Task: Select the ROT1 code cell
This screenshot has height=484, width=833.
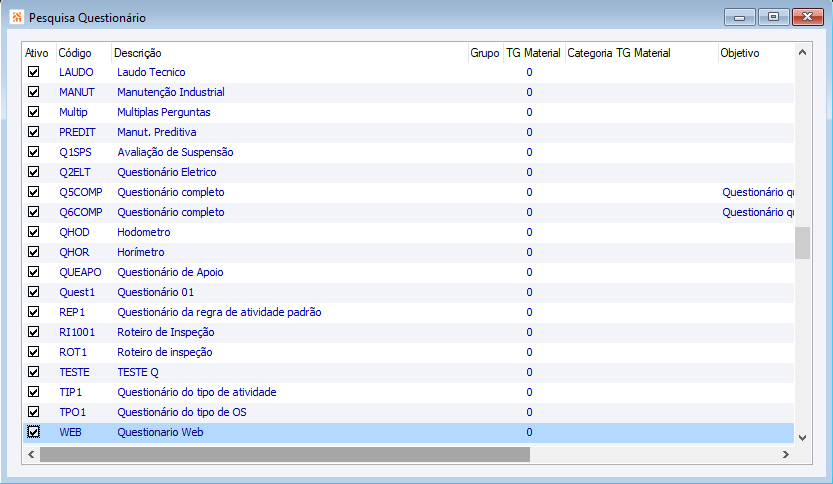Action: pyautogui.click(x=73, y=352)
